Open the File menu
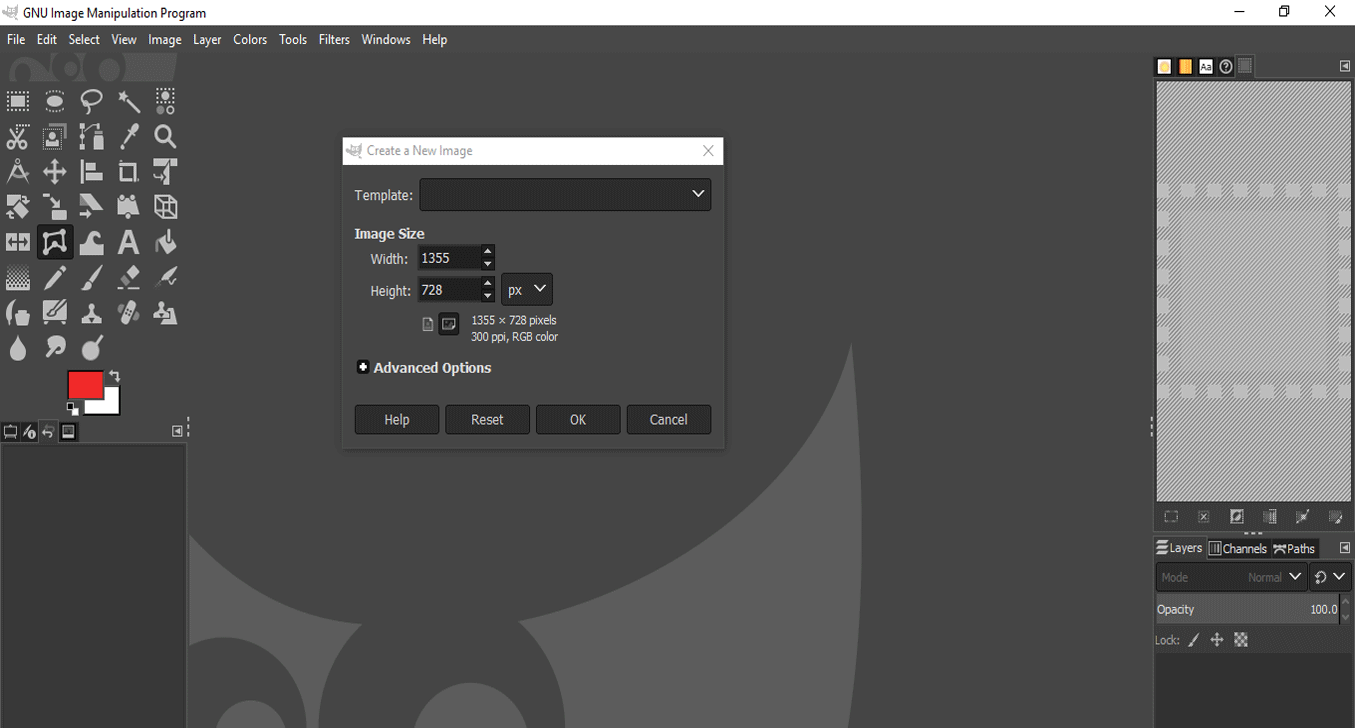Image resolution: width=1355 pixels, height=728 pixels. [16, 40]
